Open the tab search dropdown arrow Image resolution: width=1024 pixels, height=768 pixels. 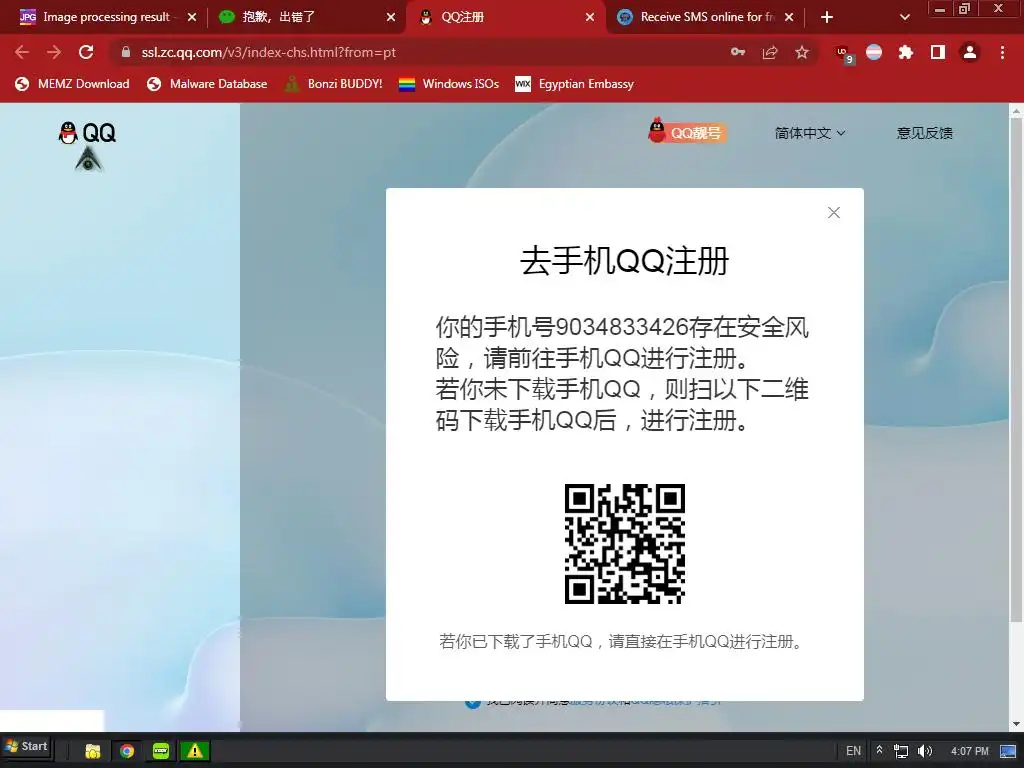click(904, 18)
